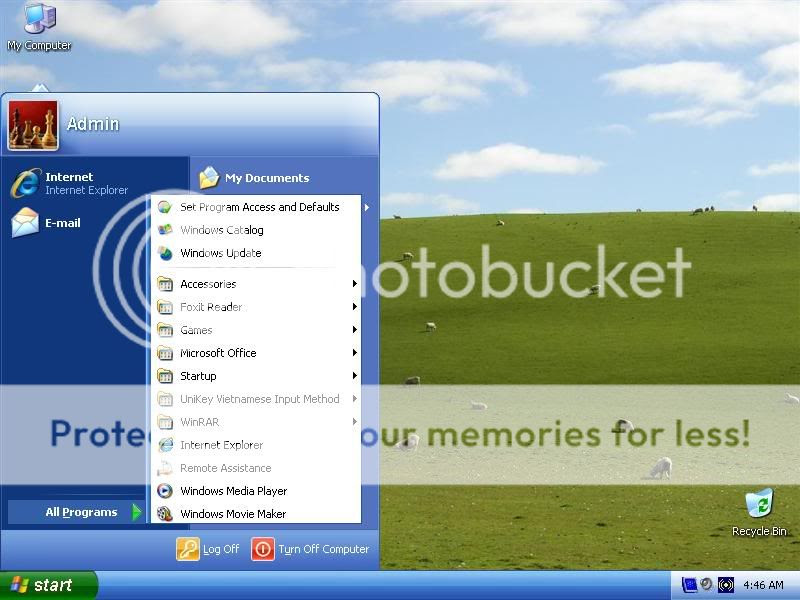
Task: Click the WinRAR folder label
Action: pyautogui.click(x=199, y=422)
